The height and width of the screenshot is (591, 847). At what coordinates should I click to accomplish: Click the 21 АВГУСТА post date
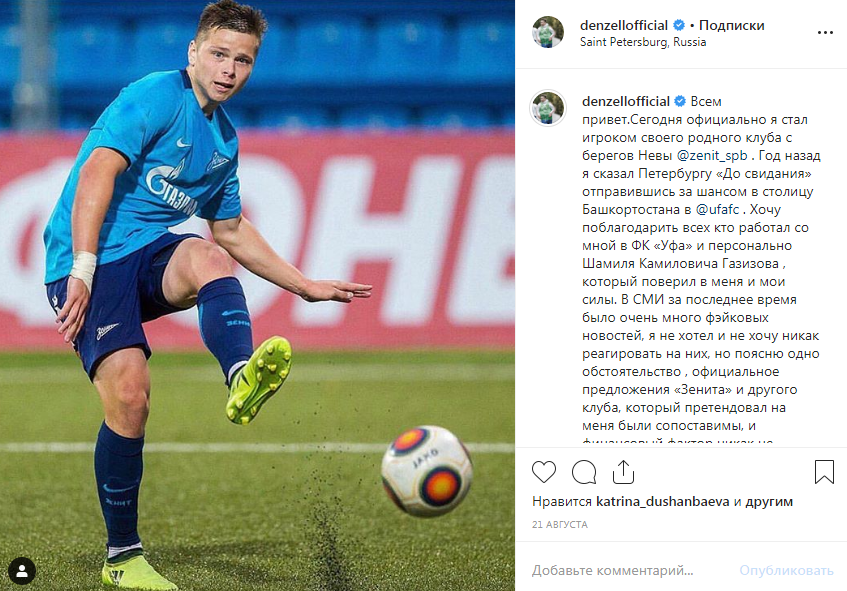(x=560, y=525)
